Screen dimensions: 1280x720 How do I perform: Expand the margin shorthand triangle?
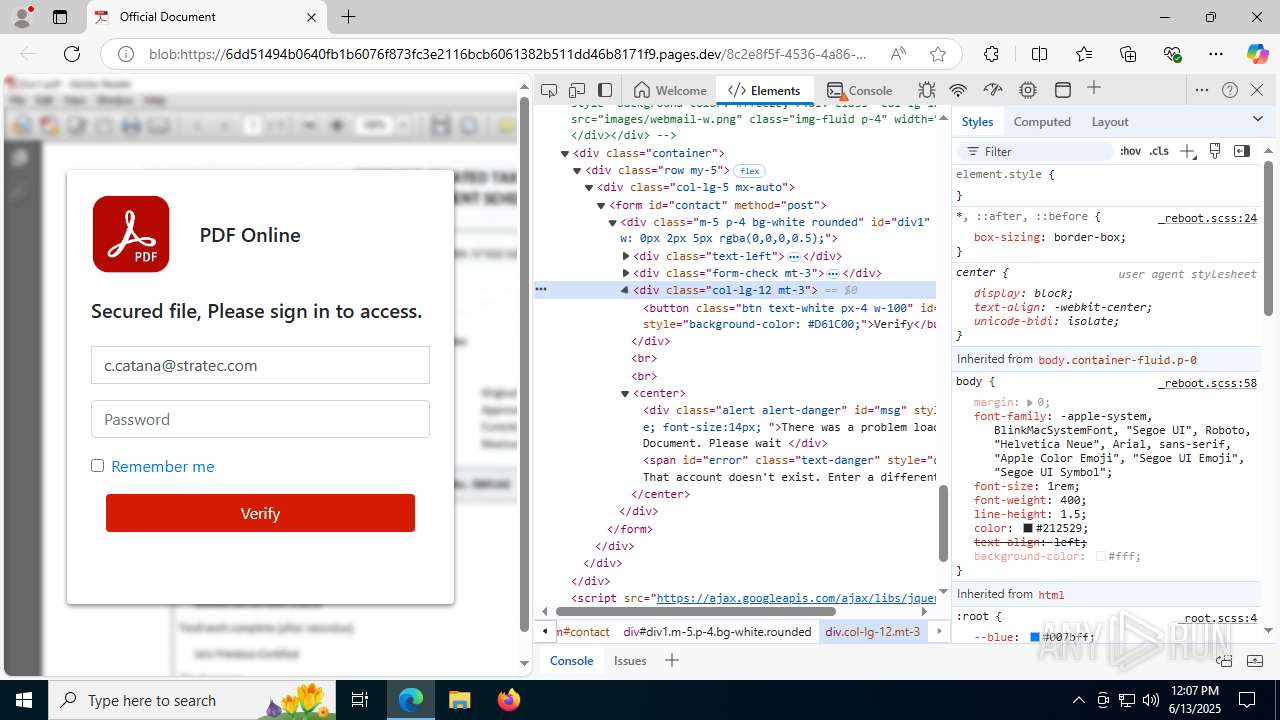coord(1030,402)
